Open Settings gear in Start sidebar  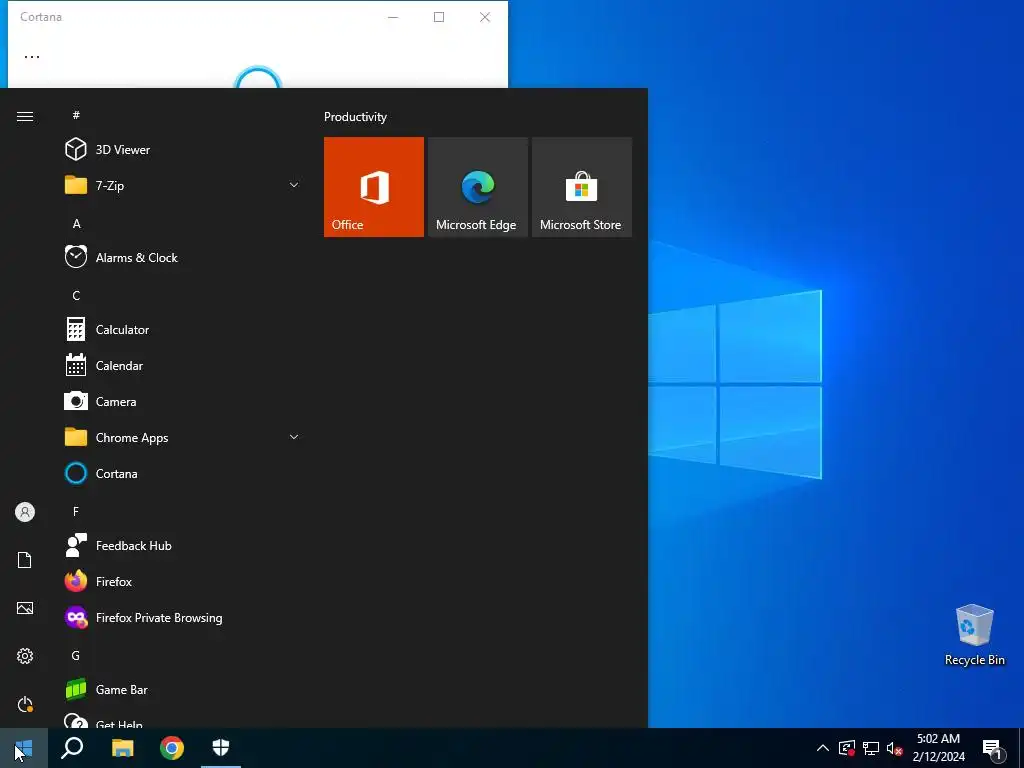point(25,656)
